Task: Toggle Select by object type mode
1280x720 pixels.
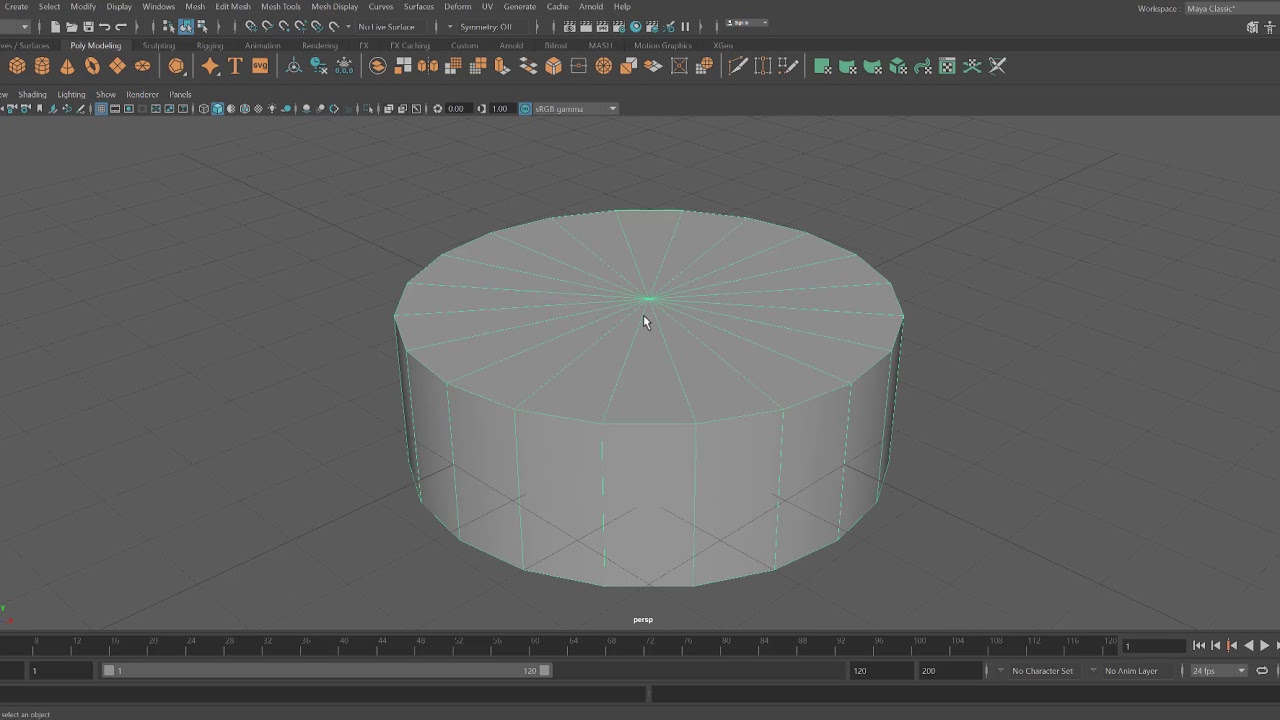Action: pos(186,27)
